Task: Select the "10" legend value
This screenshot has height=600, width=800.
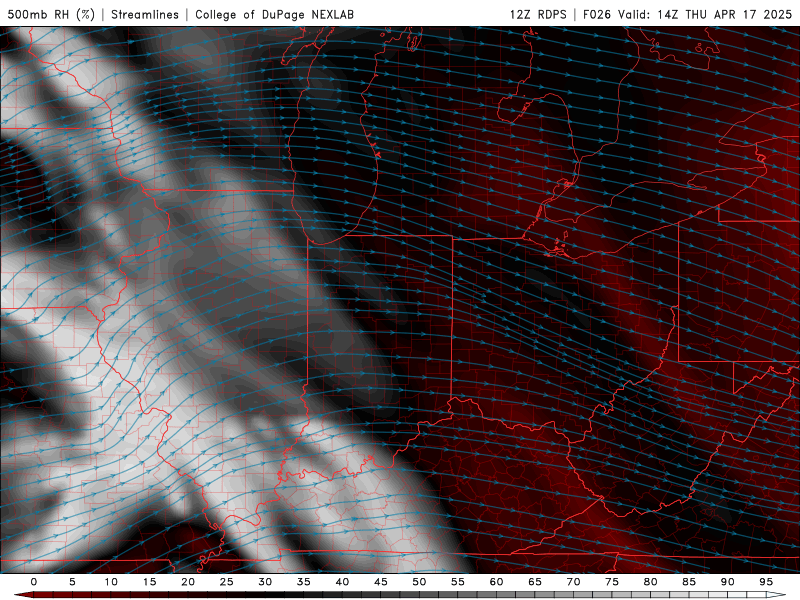Action: coord(111,582)
